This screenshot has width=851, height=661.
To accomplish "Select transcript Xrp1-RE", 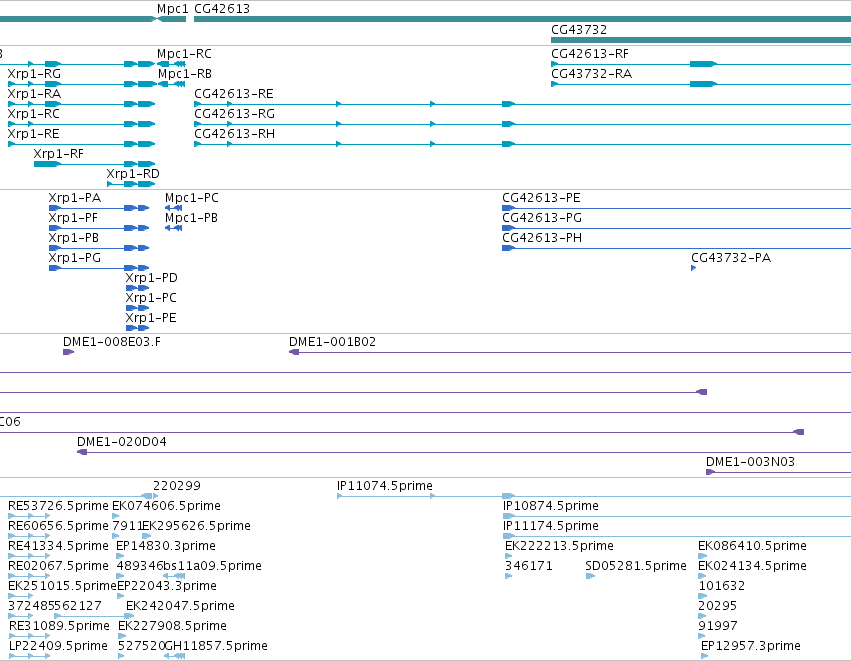I will point(34,134).
